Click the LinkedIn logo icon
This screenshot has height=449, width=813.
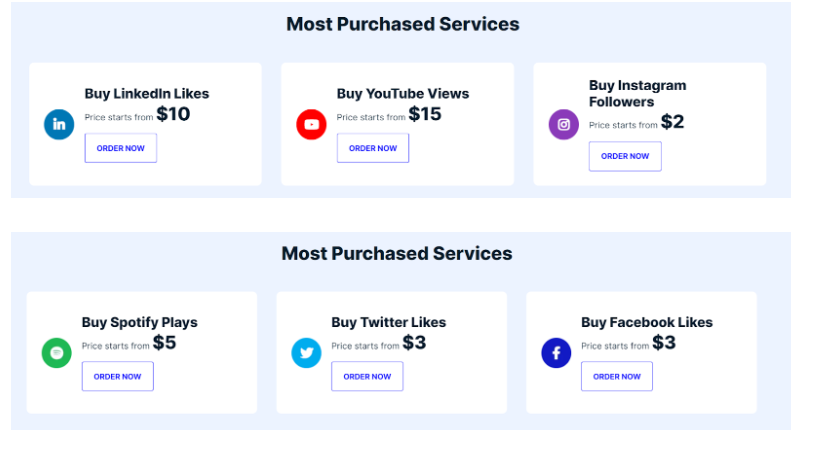59,124
